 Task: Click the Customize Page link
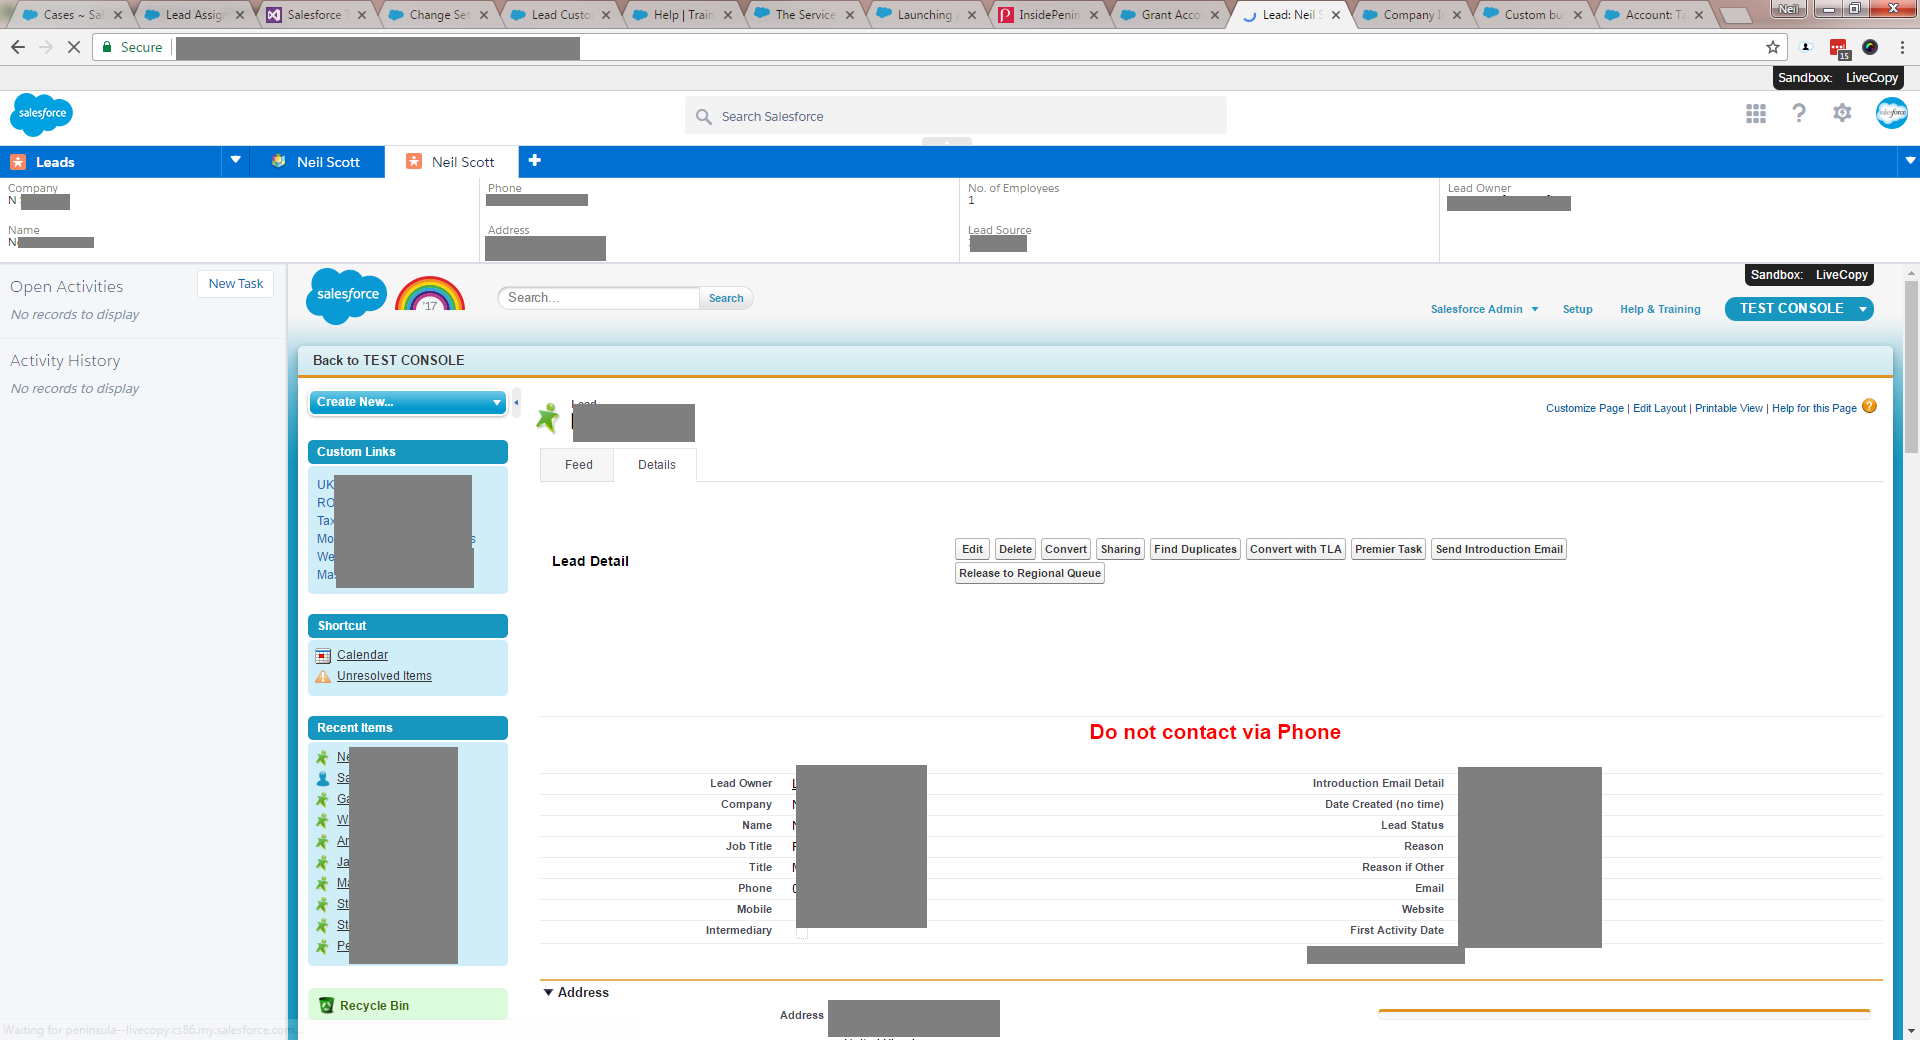[1585, 408]
